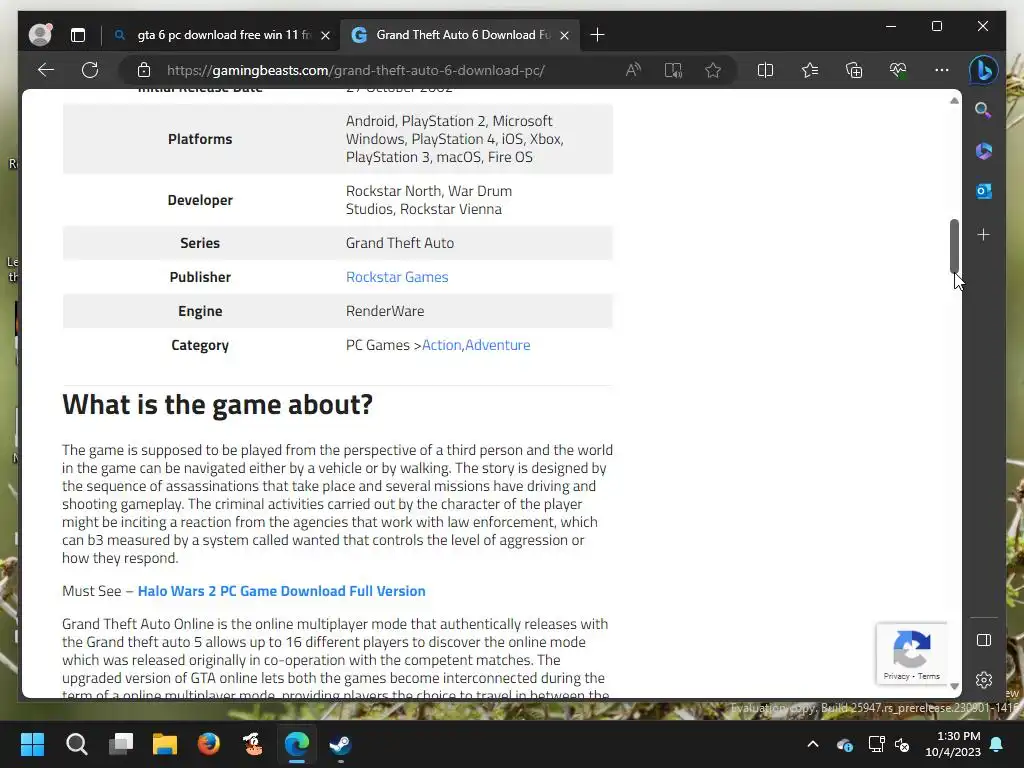Follow the Adventure category link
Viewport: 1024px width, 768px height.
coord(498,345)
